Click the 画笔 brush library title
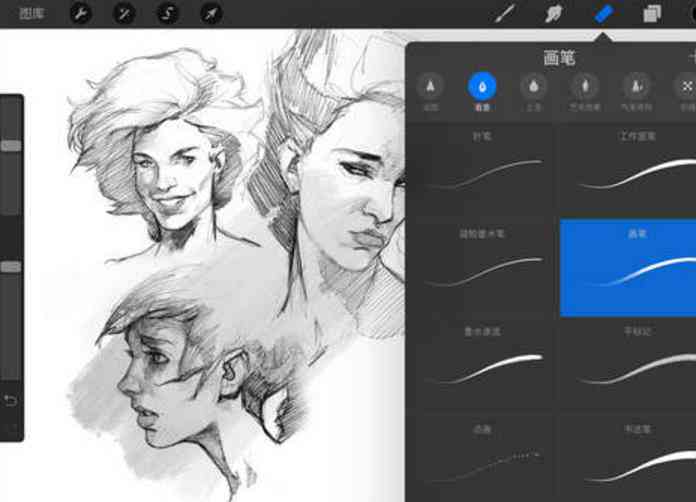The width and height of the screenshot is (696, 502). point(559,58)
